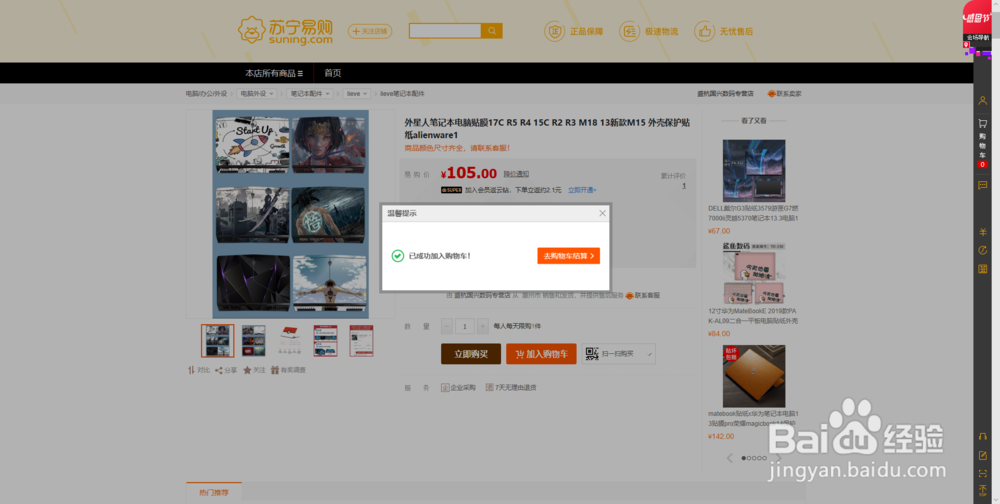Click the back-to-top icon in the sidebar
The width and height of the screenshot is (1000, 504).
click(983, 491)
